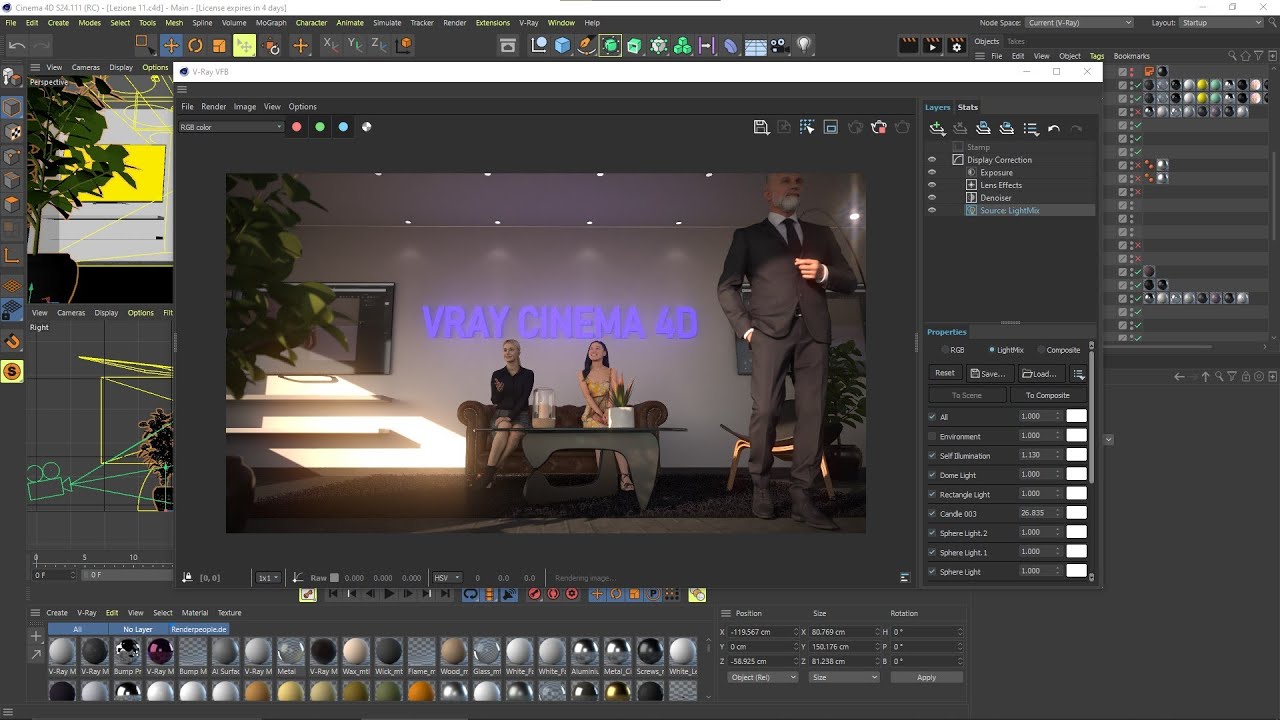1280x720 pixels.
Task: Open the Size mode dropdown
Action: [x=845, y=677]
